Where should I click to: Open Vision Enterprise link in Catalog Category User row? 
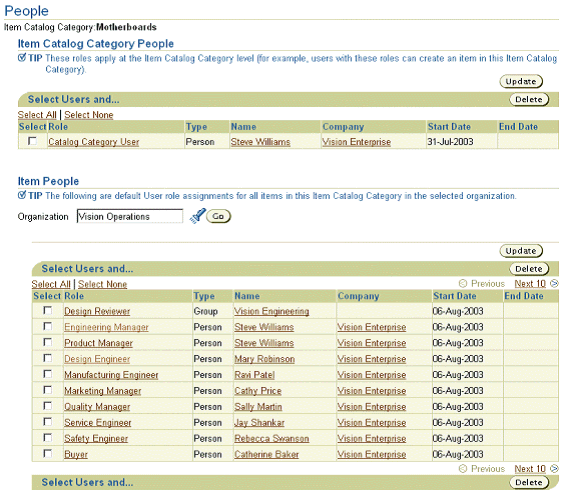(356, 142)
